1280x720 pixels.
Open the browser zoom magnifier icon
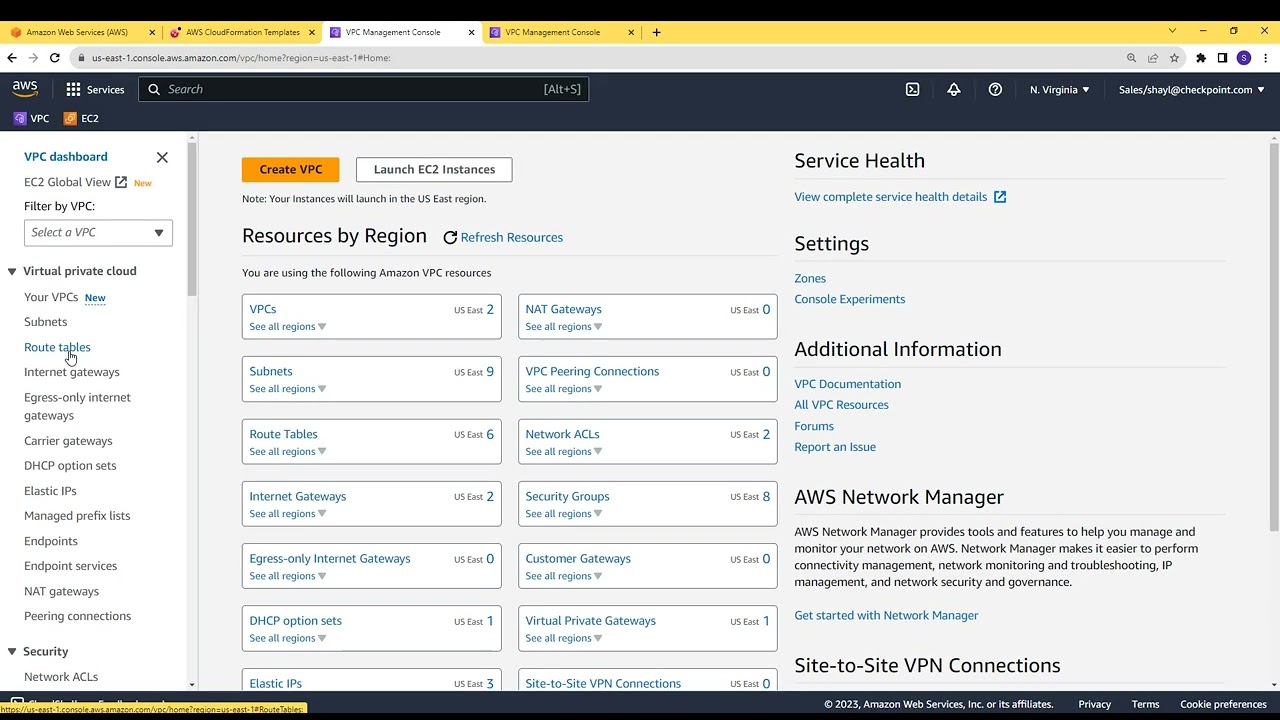pyautogui.click(x=1131, y=58)
